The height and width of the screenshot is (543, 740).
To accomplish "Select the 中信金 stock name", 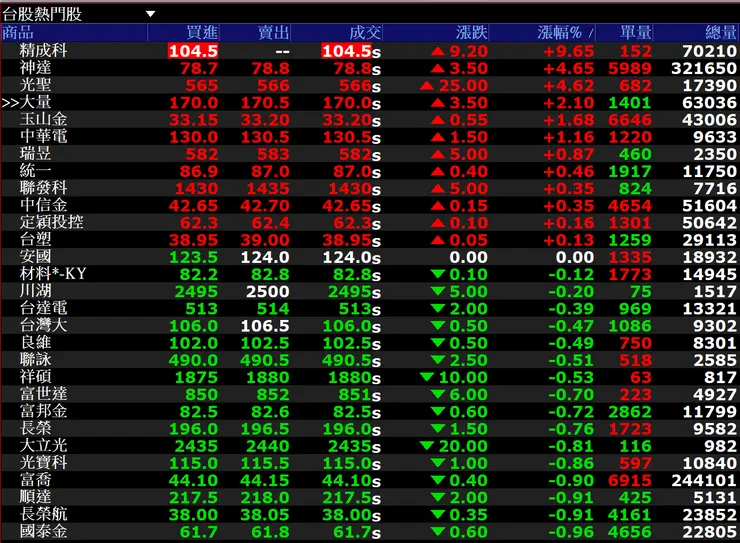I will [43, 205].
